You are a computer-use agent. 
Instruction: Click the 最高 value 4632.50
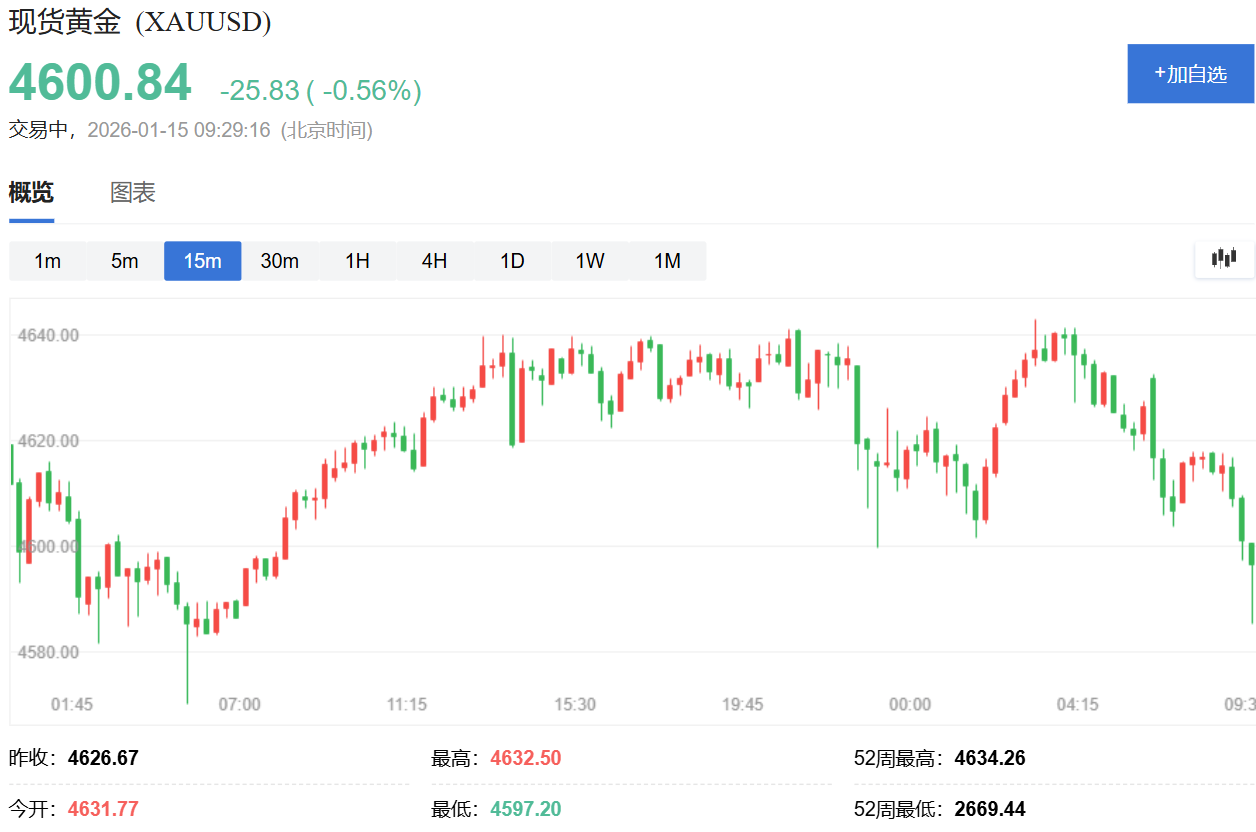click(x=526, y=758)
